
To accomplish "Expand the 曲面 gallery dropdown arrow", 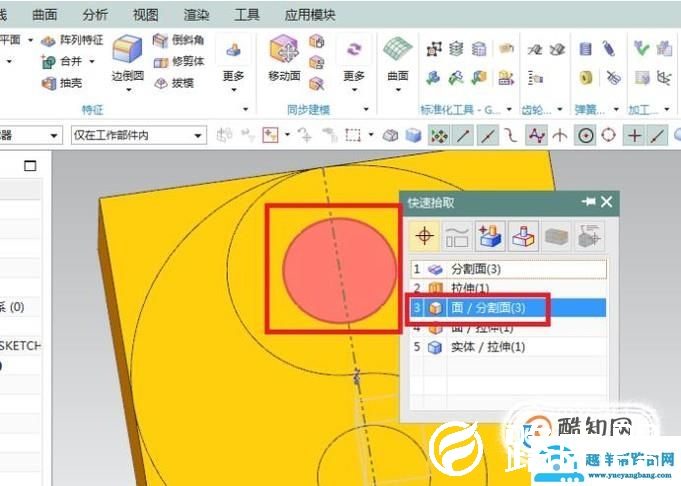I will click(398, 90).
